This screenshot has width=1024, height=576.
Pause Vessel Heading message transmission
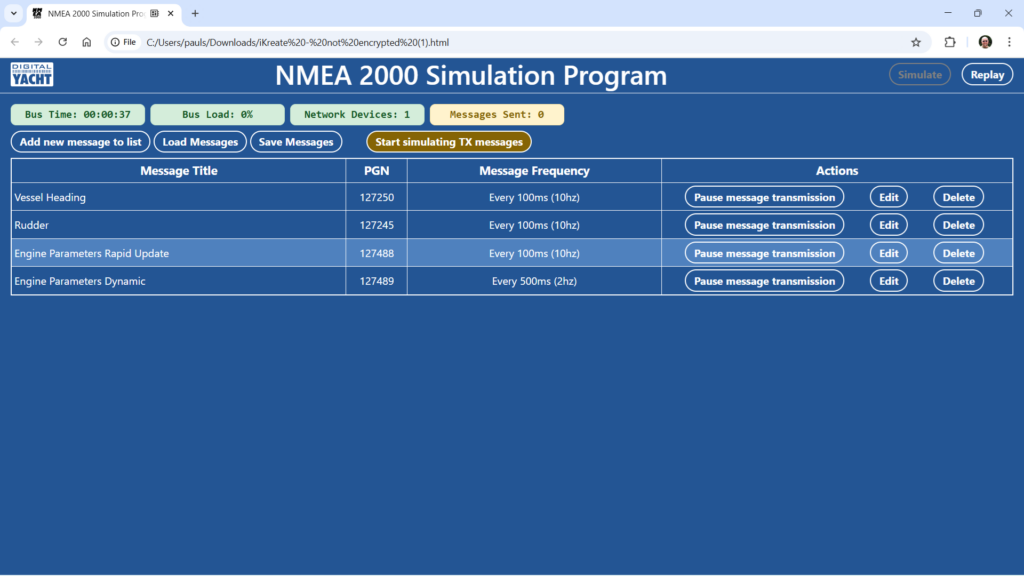[764, 197]
